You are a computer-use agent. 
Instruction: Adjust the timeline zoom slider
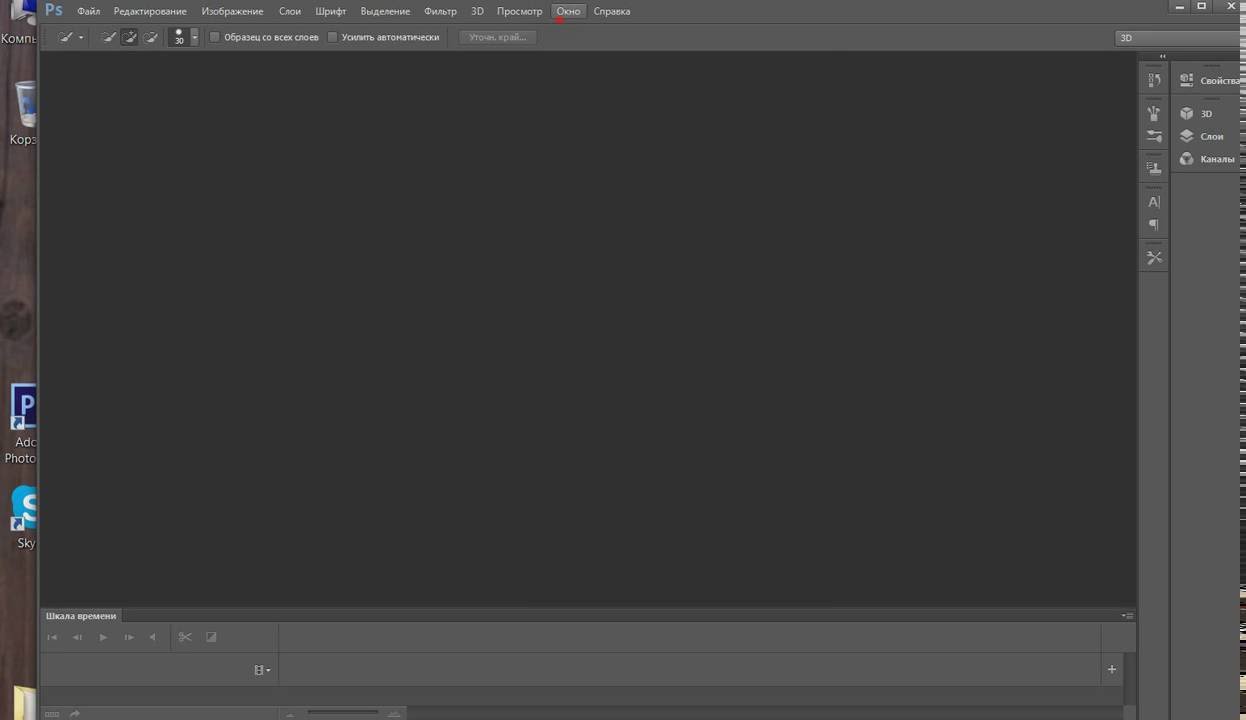[343, 713]
